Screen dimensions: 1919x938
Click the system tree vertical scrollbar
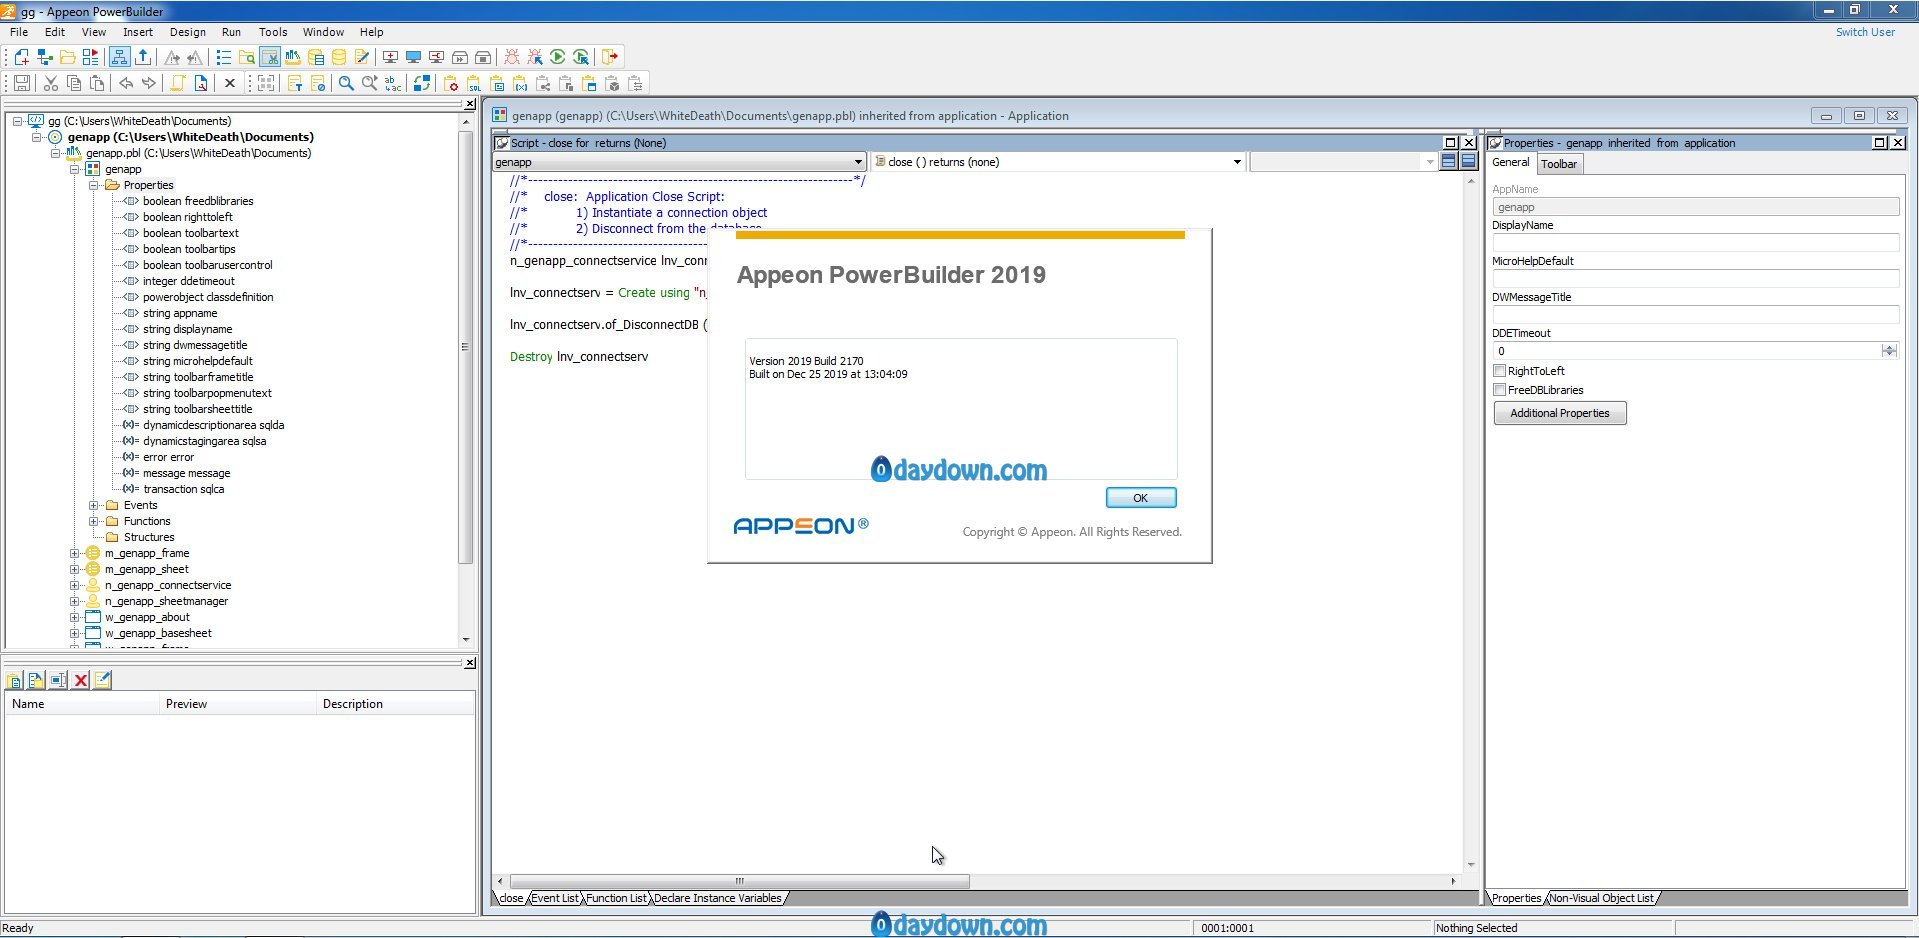pyautogui.click(x=465, y=345)
